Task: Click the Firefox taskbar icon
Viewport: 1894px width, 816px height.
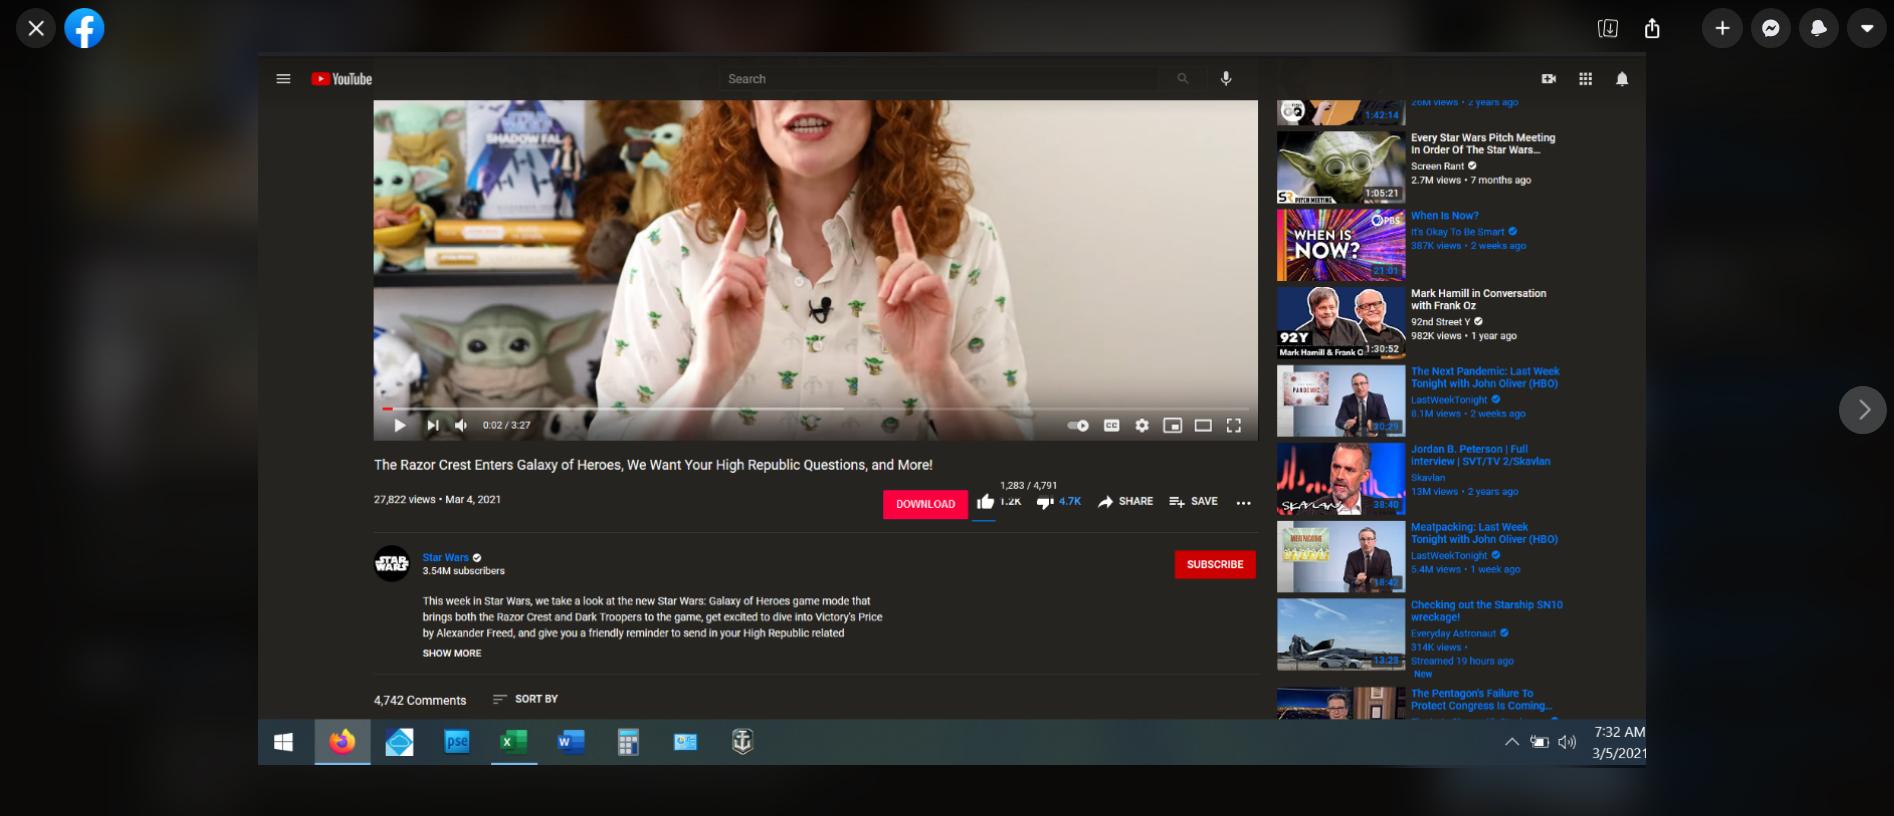Action: pyautogui.click(x=342, y=742)
